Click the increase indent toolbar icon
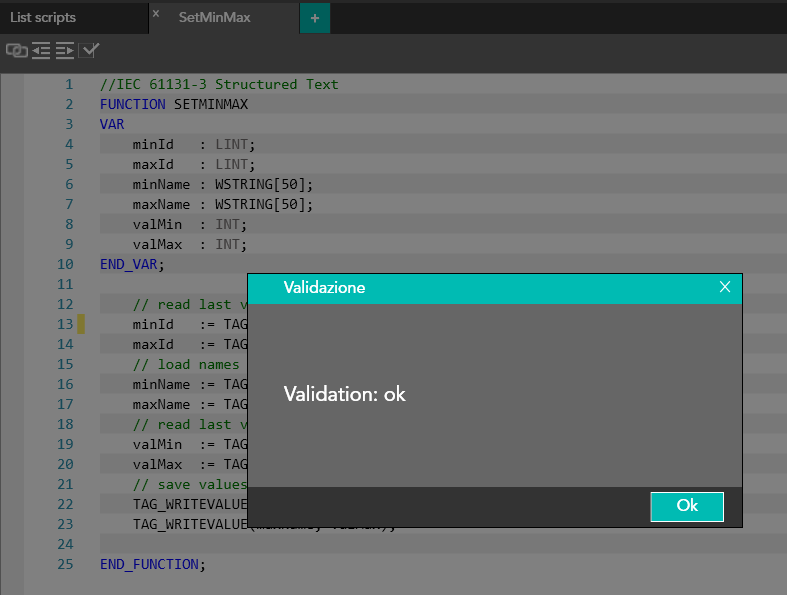The height and width of the screenshot is (595, 787). [x=65, y=50]
